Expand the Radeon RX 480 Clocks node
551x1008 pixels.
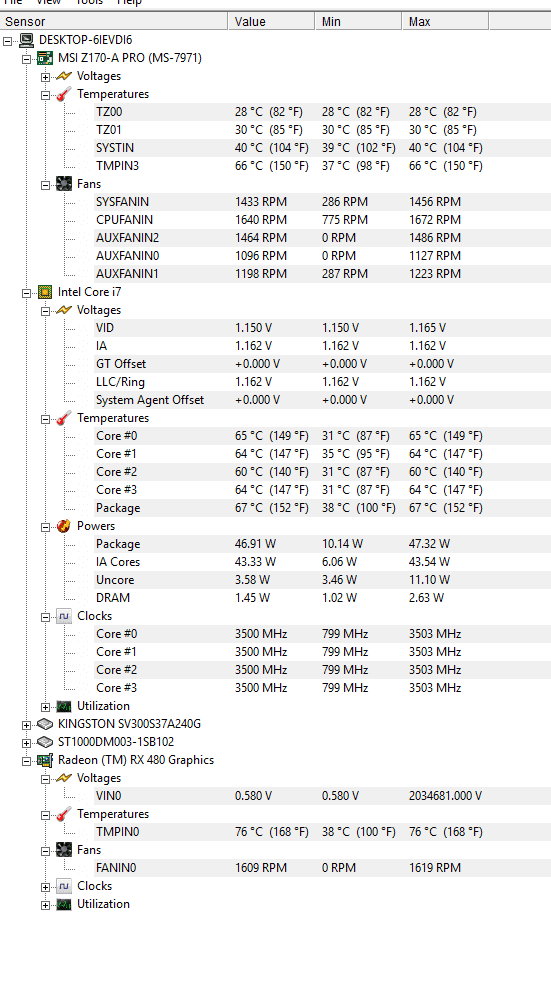pos(45,887)
